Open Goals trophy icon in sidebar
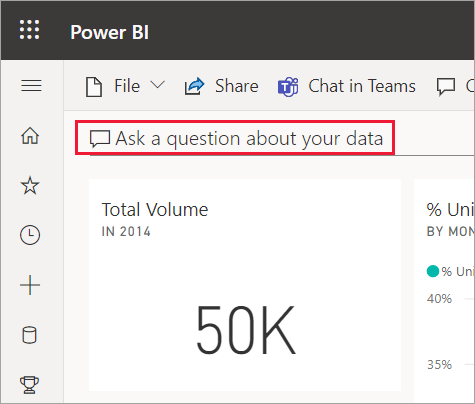475x404 pixels. pos(30,385)
